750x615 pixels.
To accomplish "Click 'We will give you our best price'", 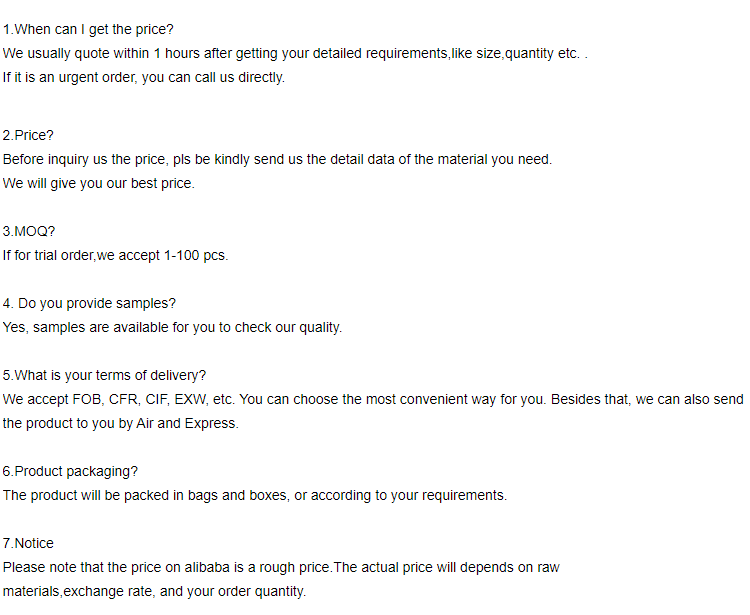I will [99, 183].
